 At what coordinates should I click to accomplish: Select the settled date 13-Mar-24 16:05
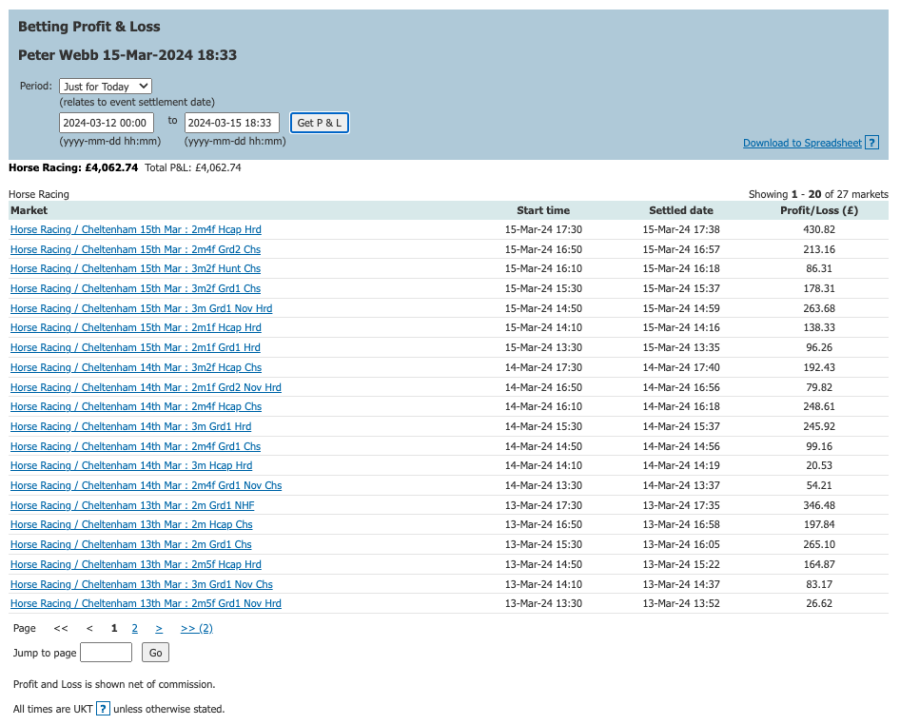click(x=681, y=544)
